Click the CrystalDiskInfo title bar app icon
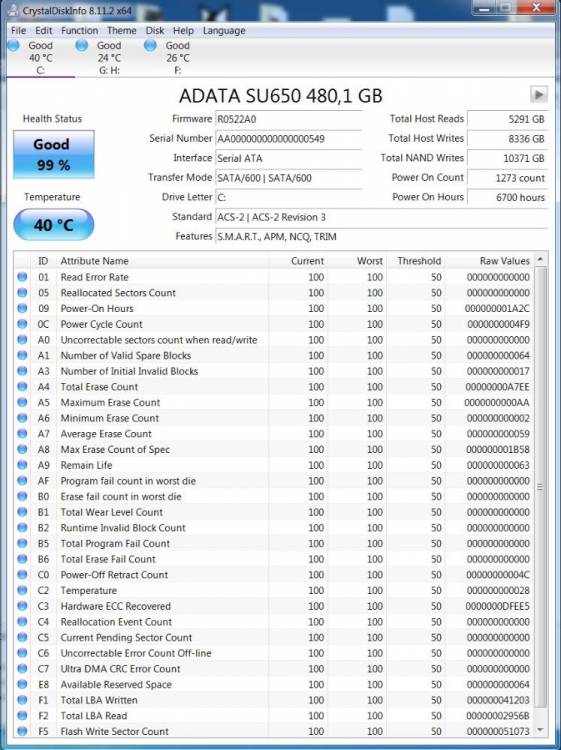The height and width of the screenshot is (750, 561). tap(14, 10)
